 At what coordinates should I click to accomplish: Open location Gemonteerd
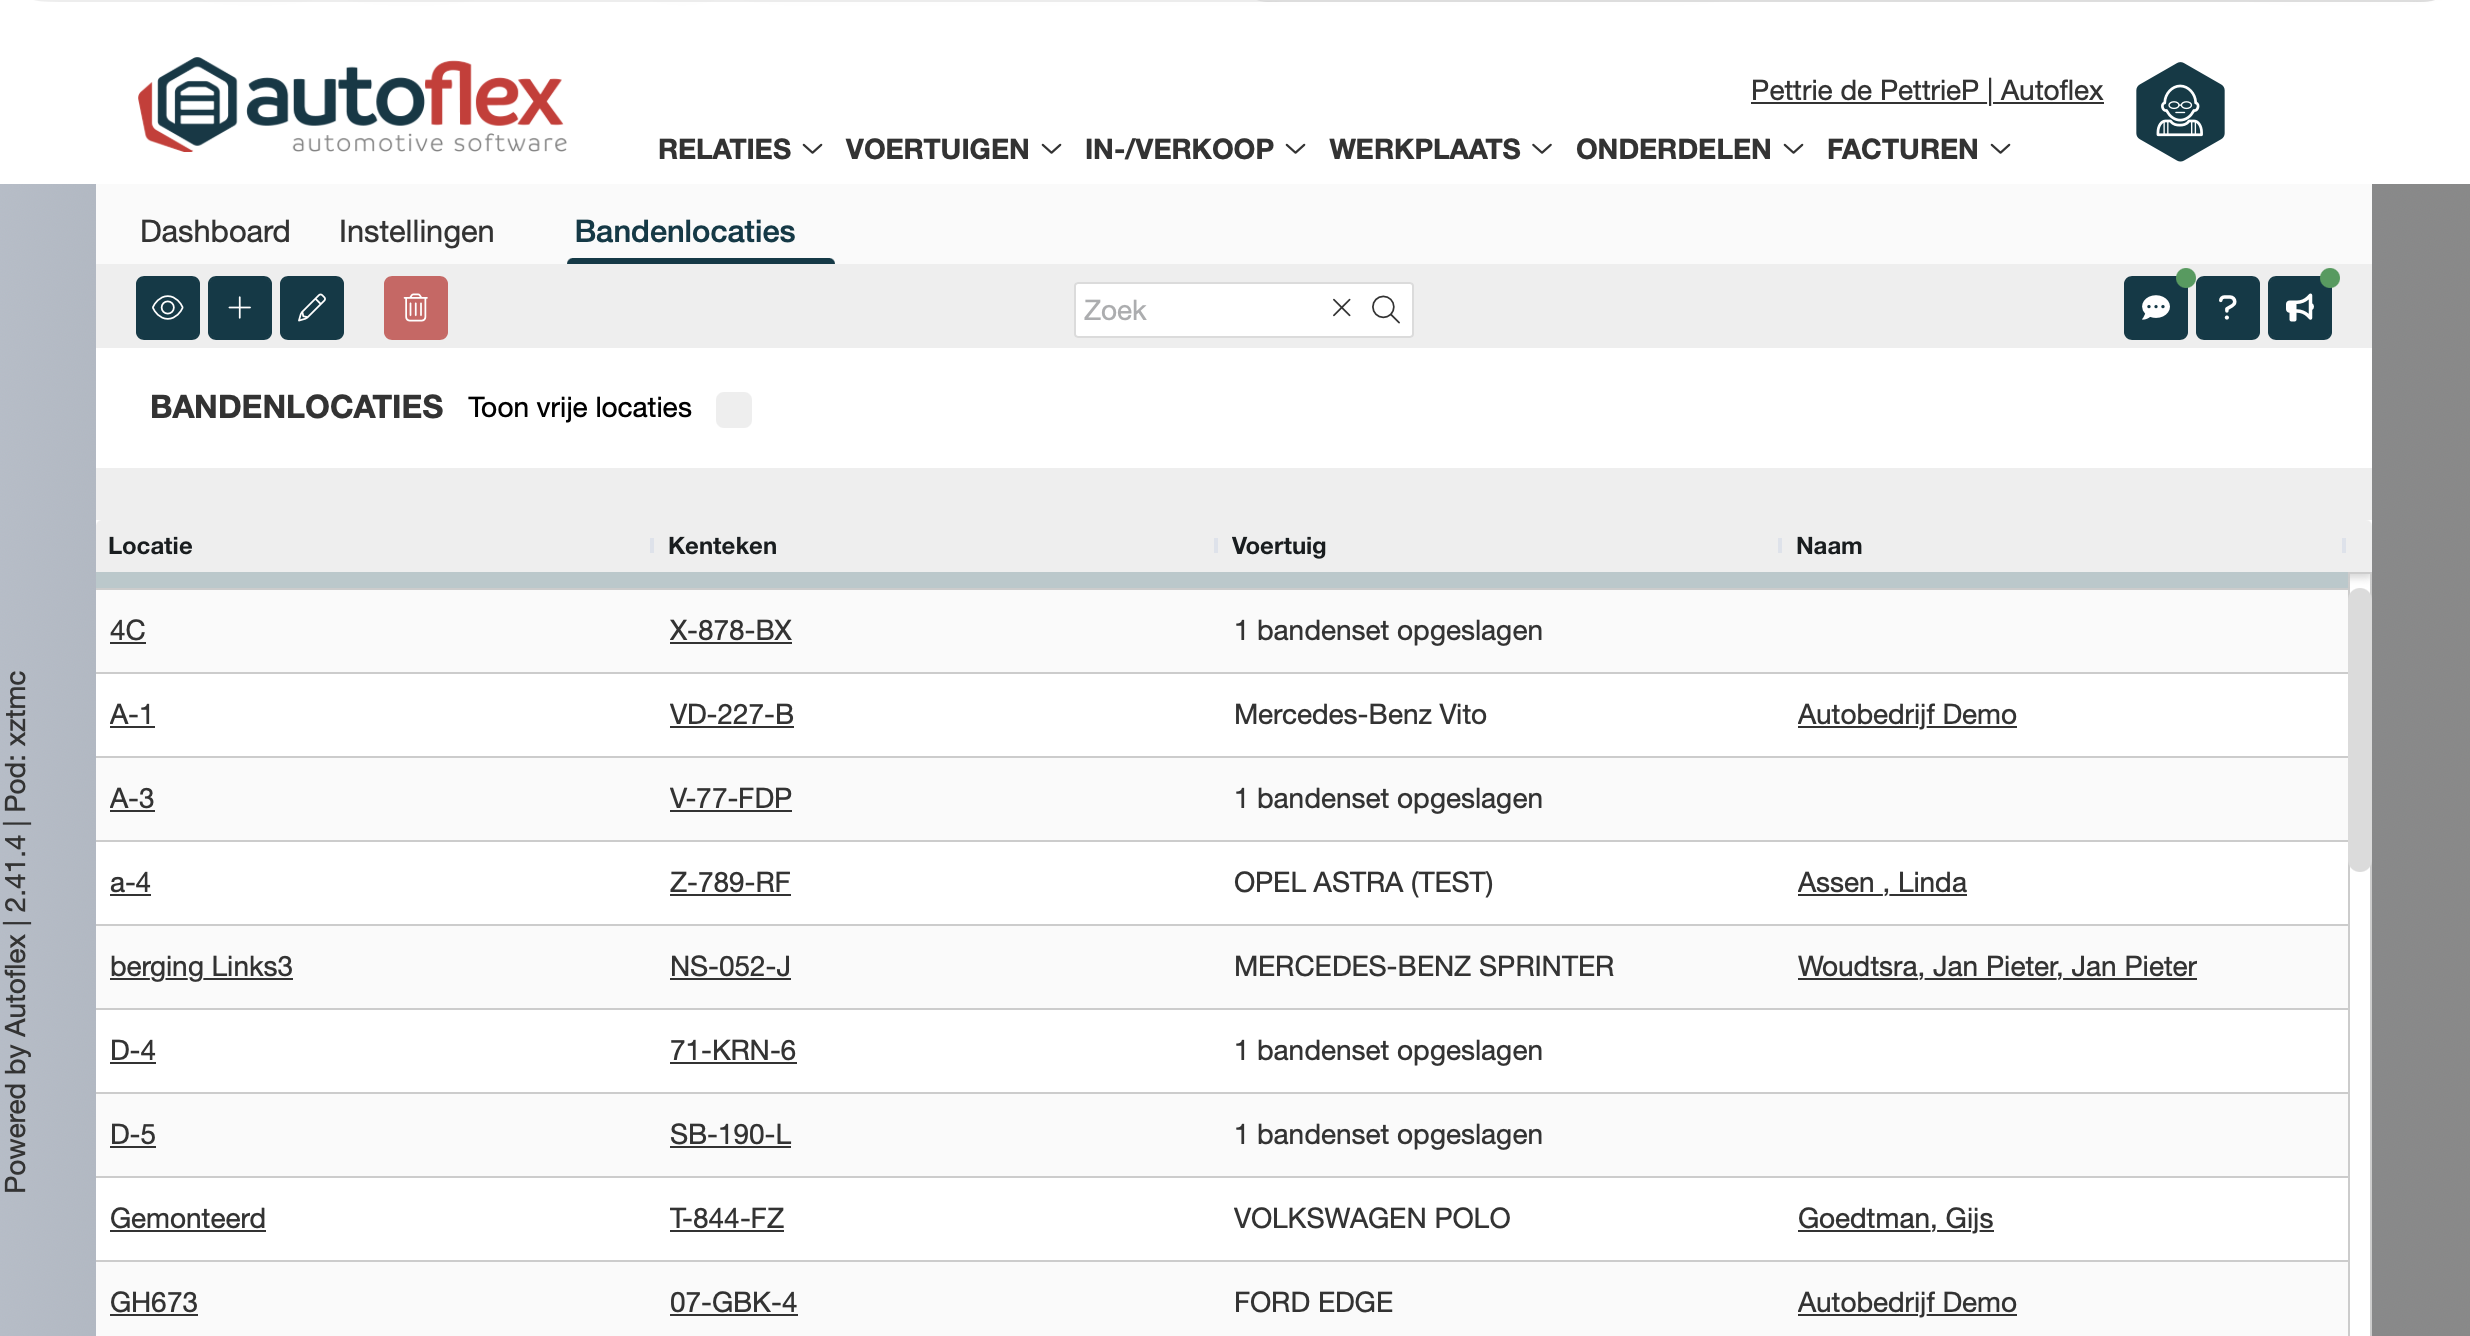click(187, 1218)
